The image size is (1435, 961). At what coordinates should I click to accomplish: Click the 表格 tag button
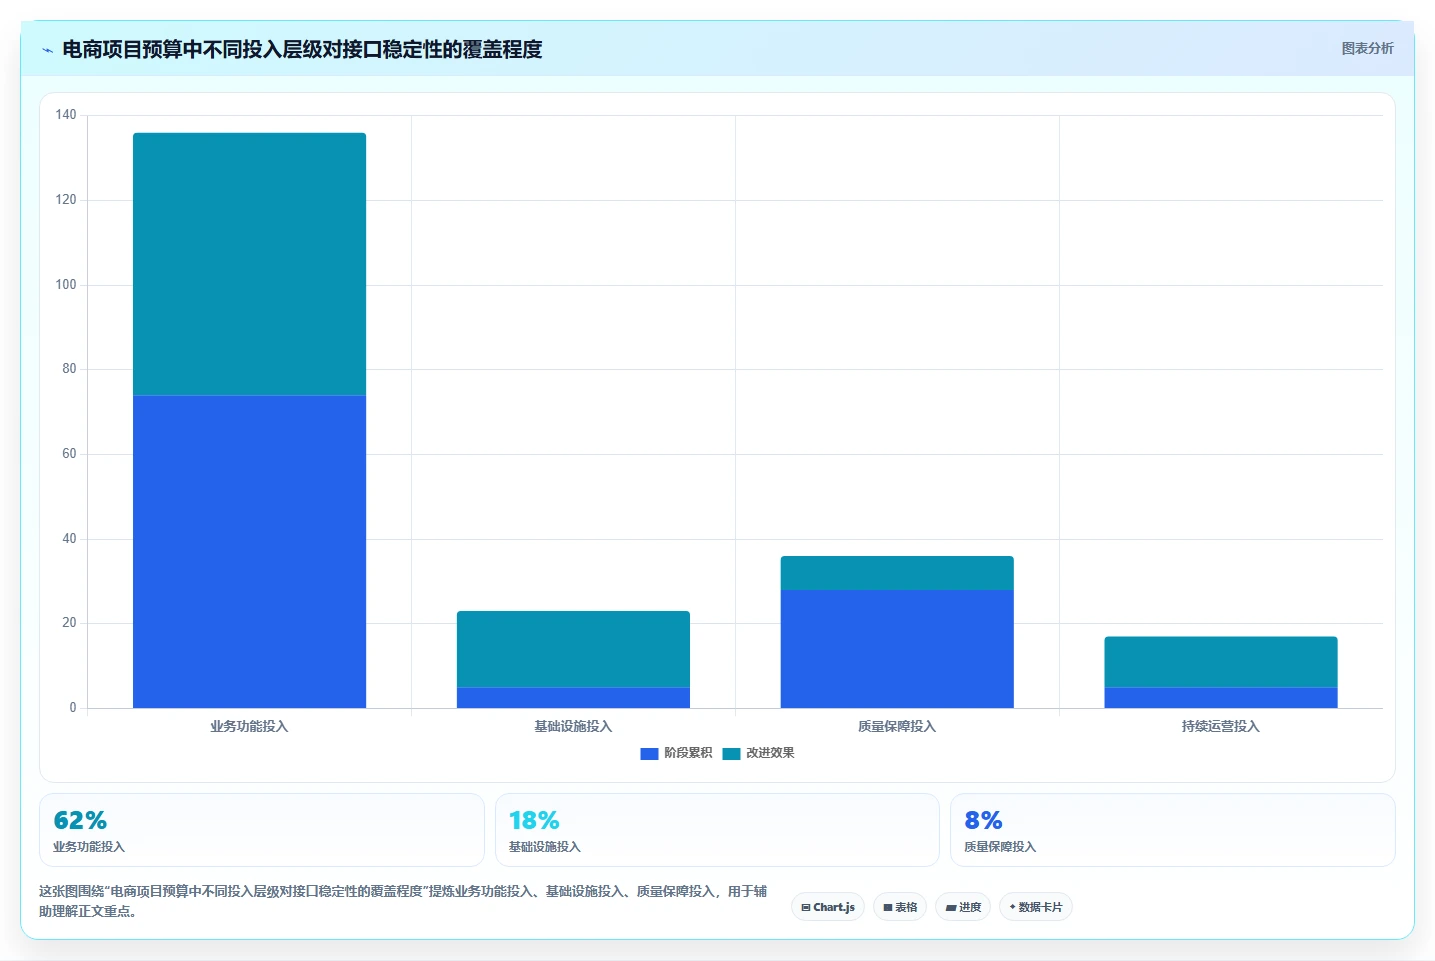[x=900, y=907]
